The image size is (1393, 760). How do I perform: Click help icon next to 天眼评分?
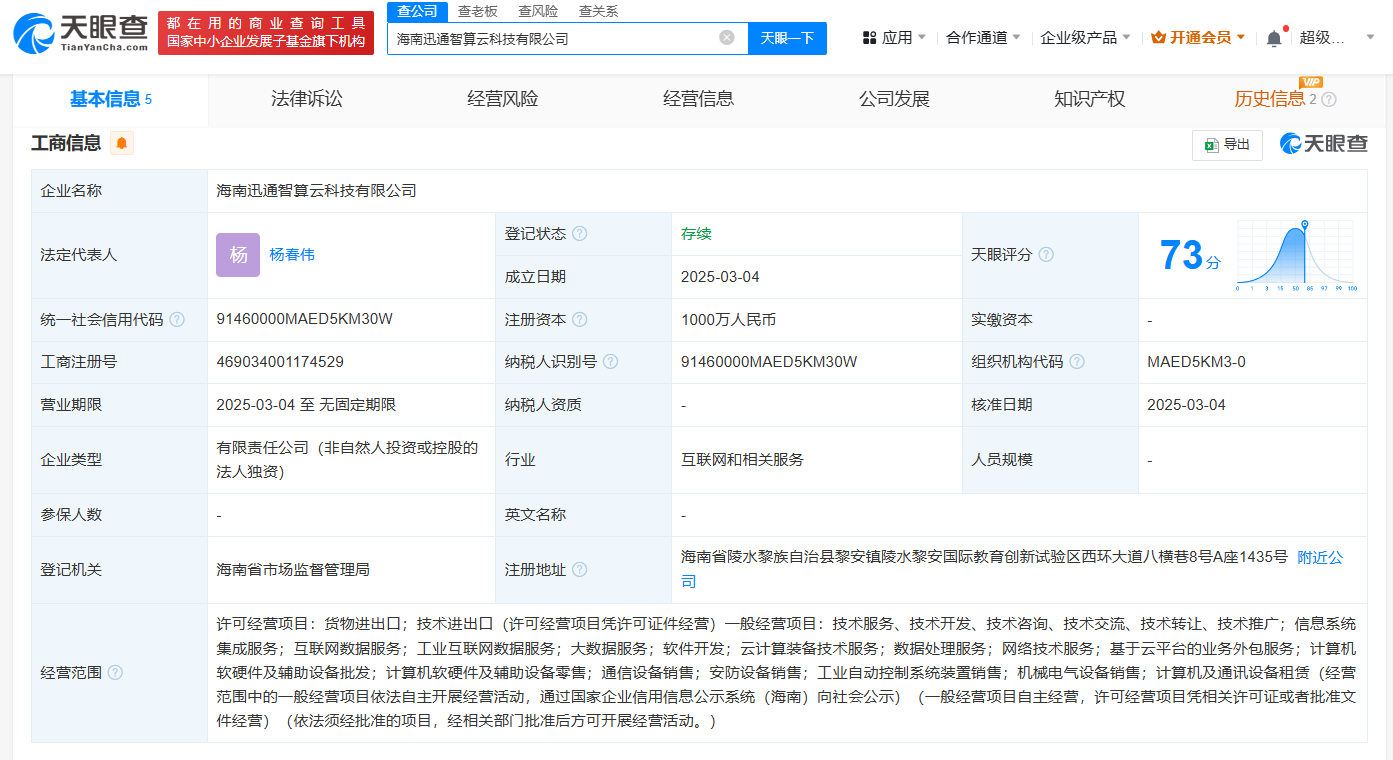pyautogui.click(x=1046, y=255)
